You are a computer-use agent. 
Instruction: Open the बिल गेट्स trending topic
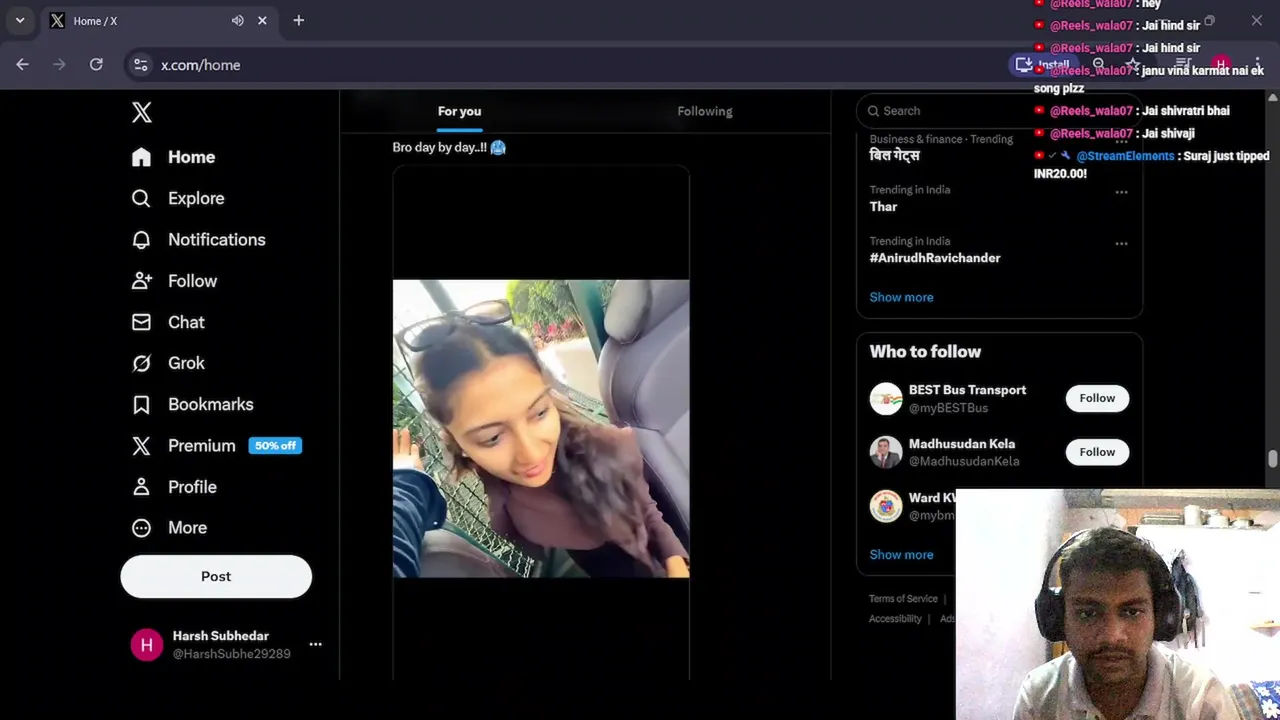click(894, 156)
